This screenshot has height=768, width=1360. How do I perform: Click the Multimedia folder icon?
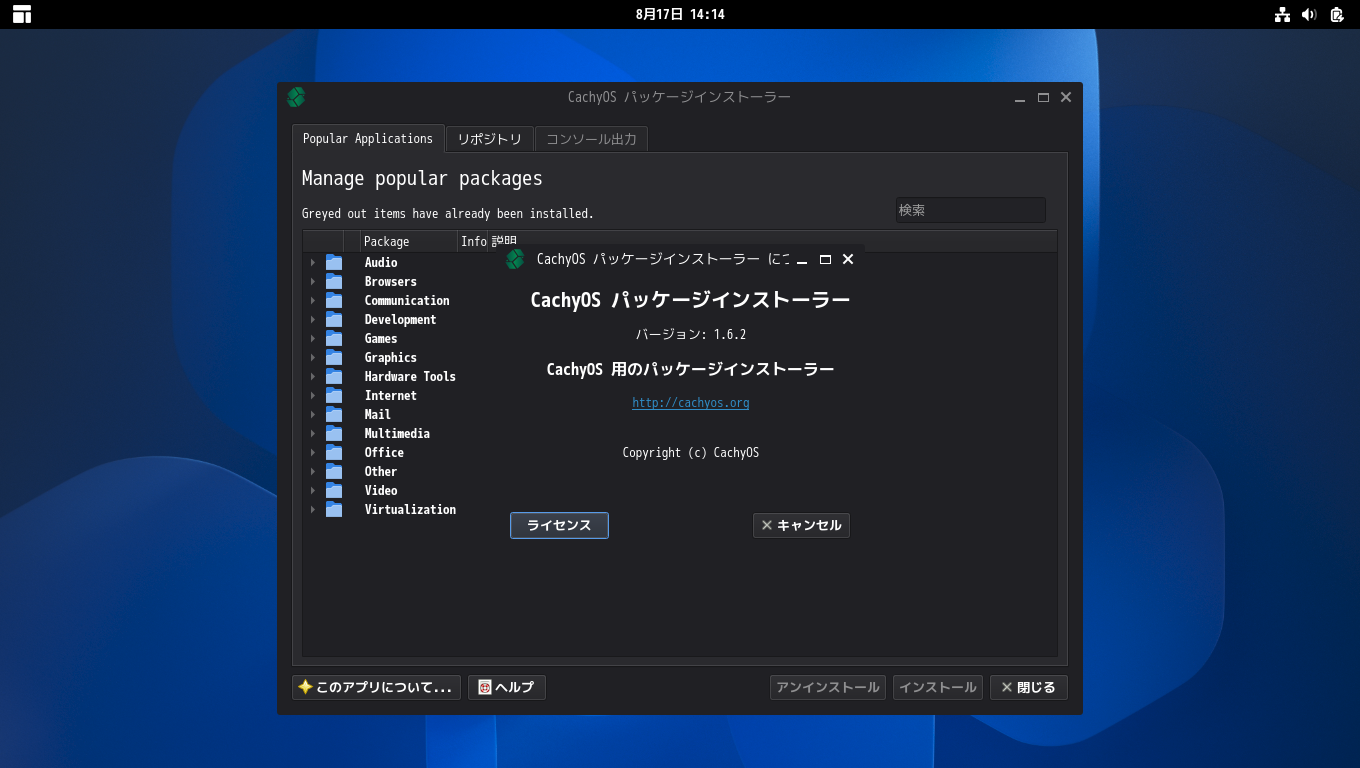click(334, 433)
